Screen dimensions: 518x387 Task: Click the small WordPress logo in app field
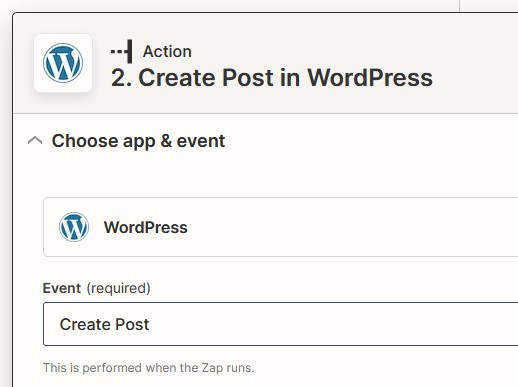(x=74, y=227)
